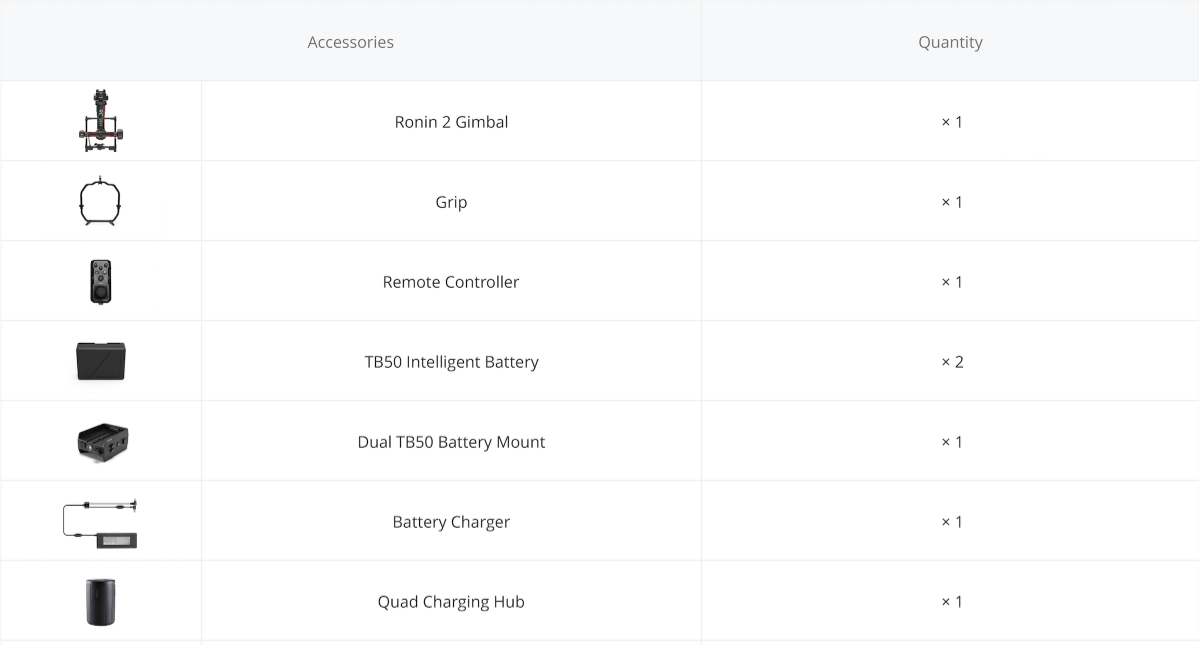Click the Remote Controller image
Viewport: 1199px width, 645px height.
click(100, 281)
